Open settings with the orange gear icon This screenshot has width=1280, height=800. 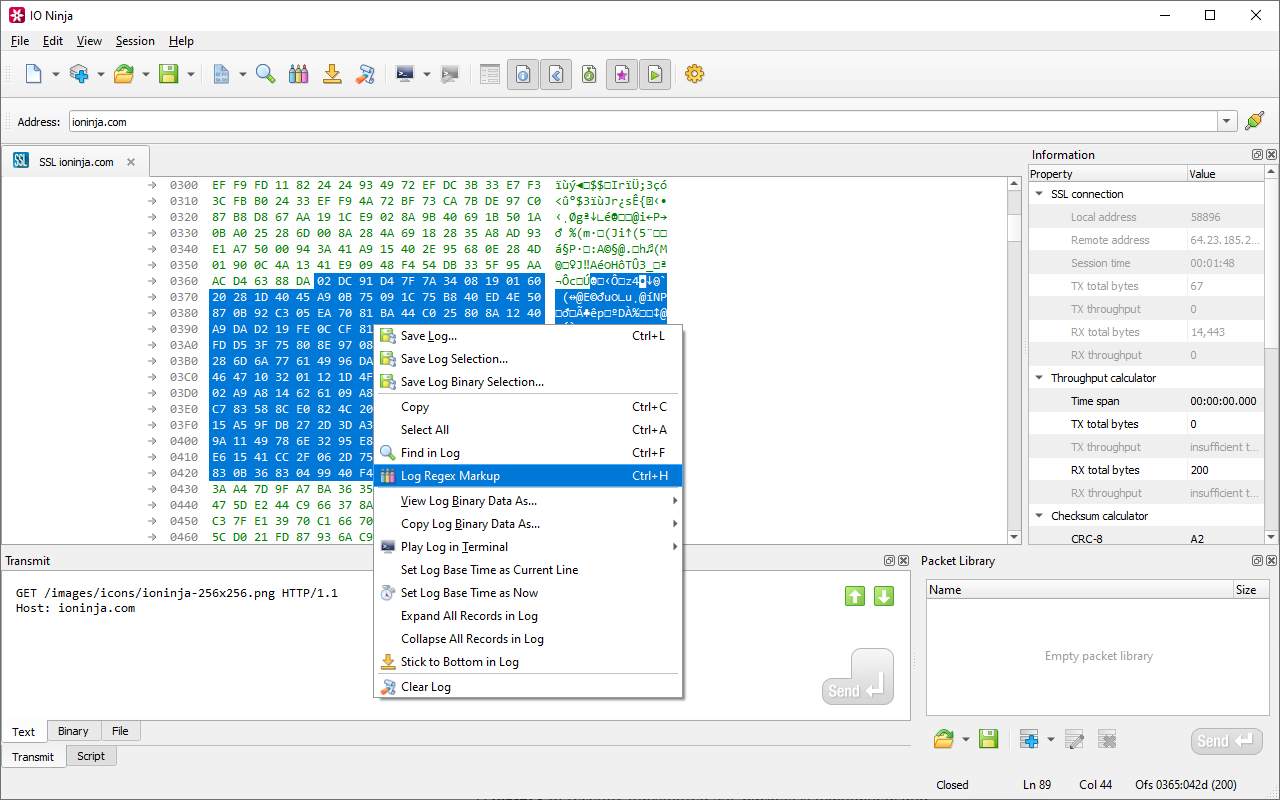coord(695,74)
